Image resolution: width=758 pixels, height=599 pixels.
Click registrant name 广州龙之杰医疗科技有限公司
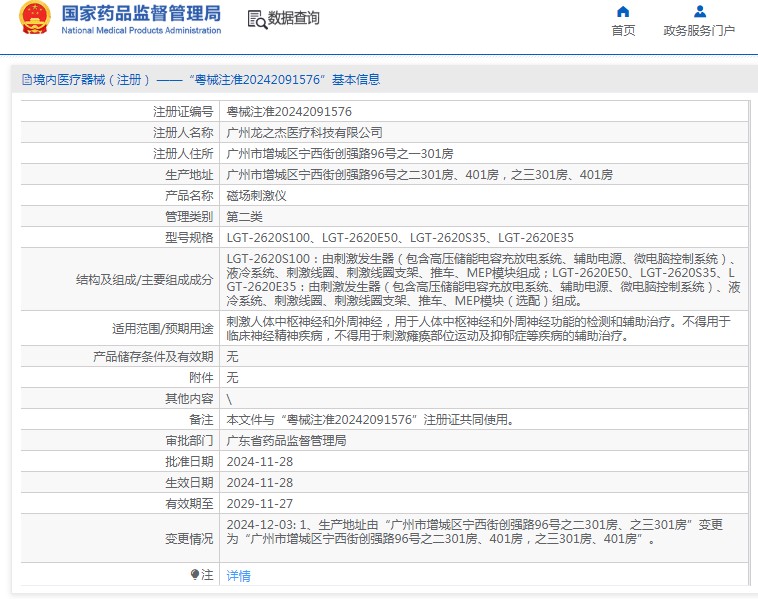(x=305, y=132)
